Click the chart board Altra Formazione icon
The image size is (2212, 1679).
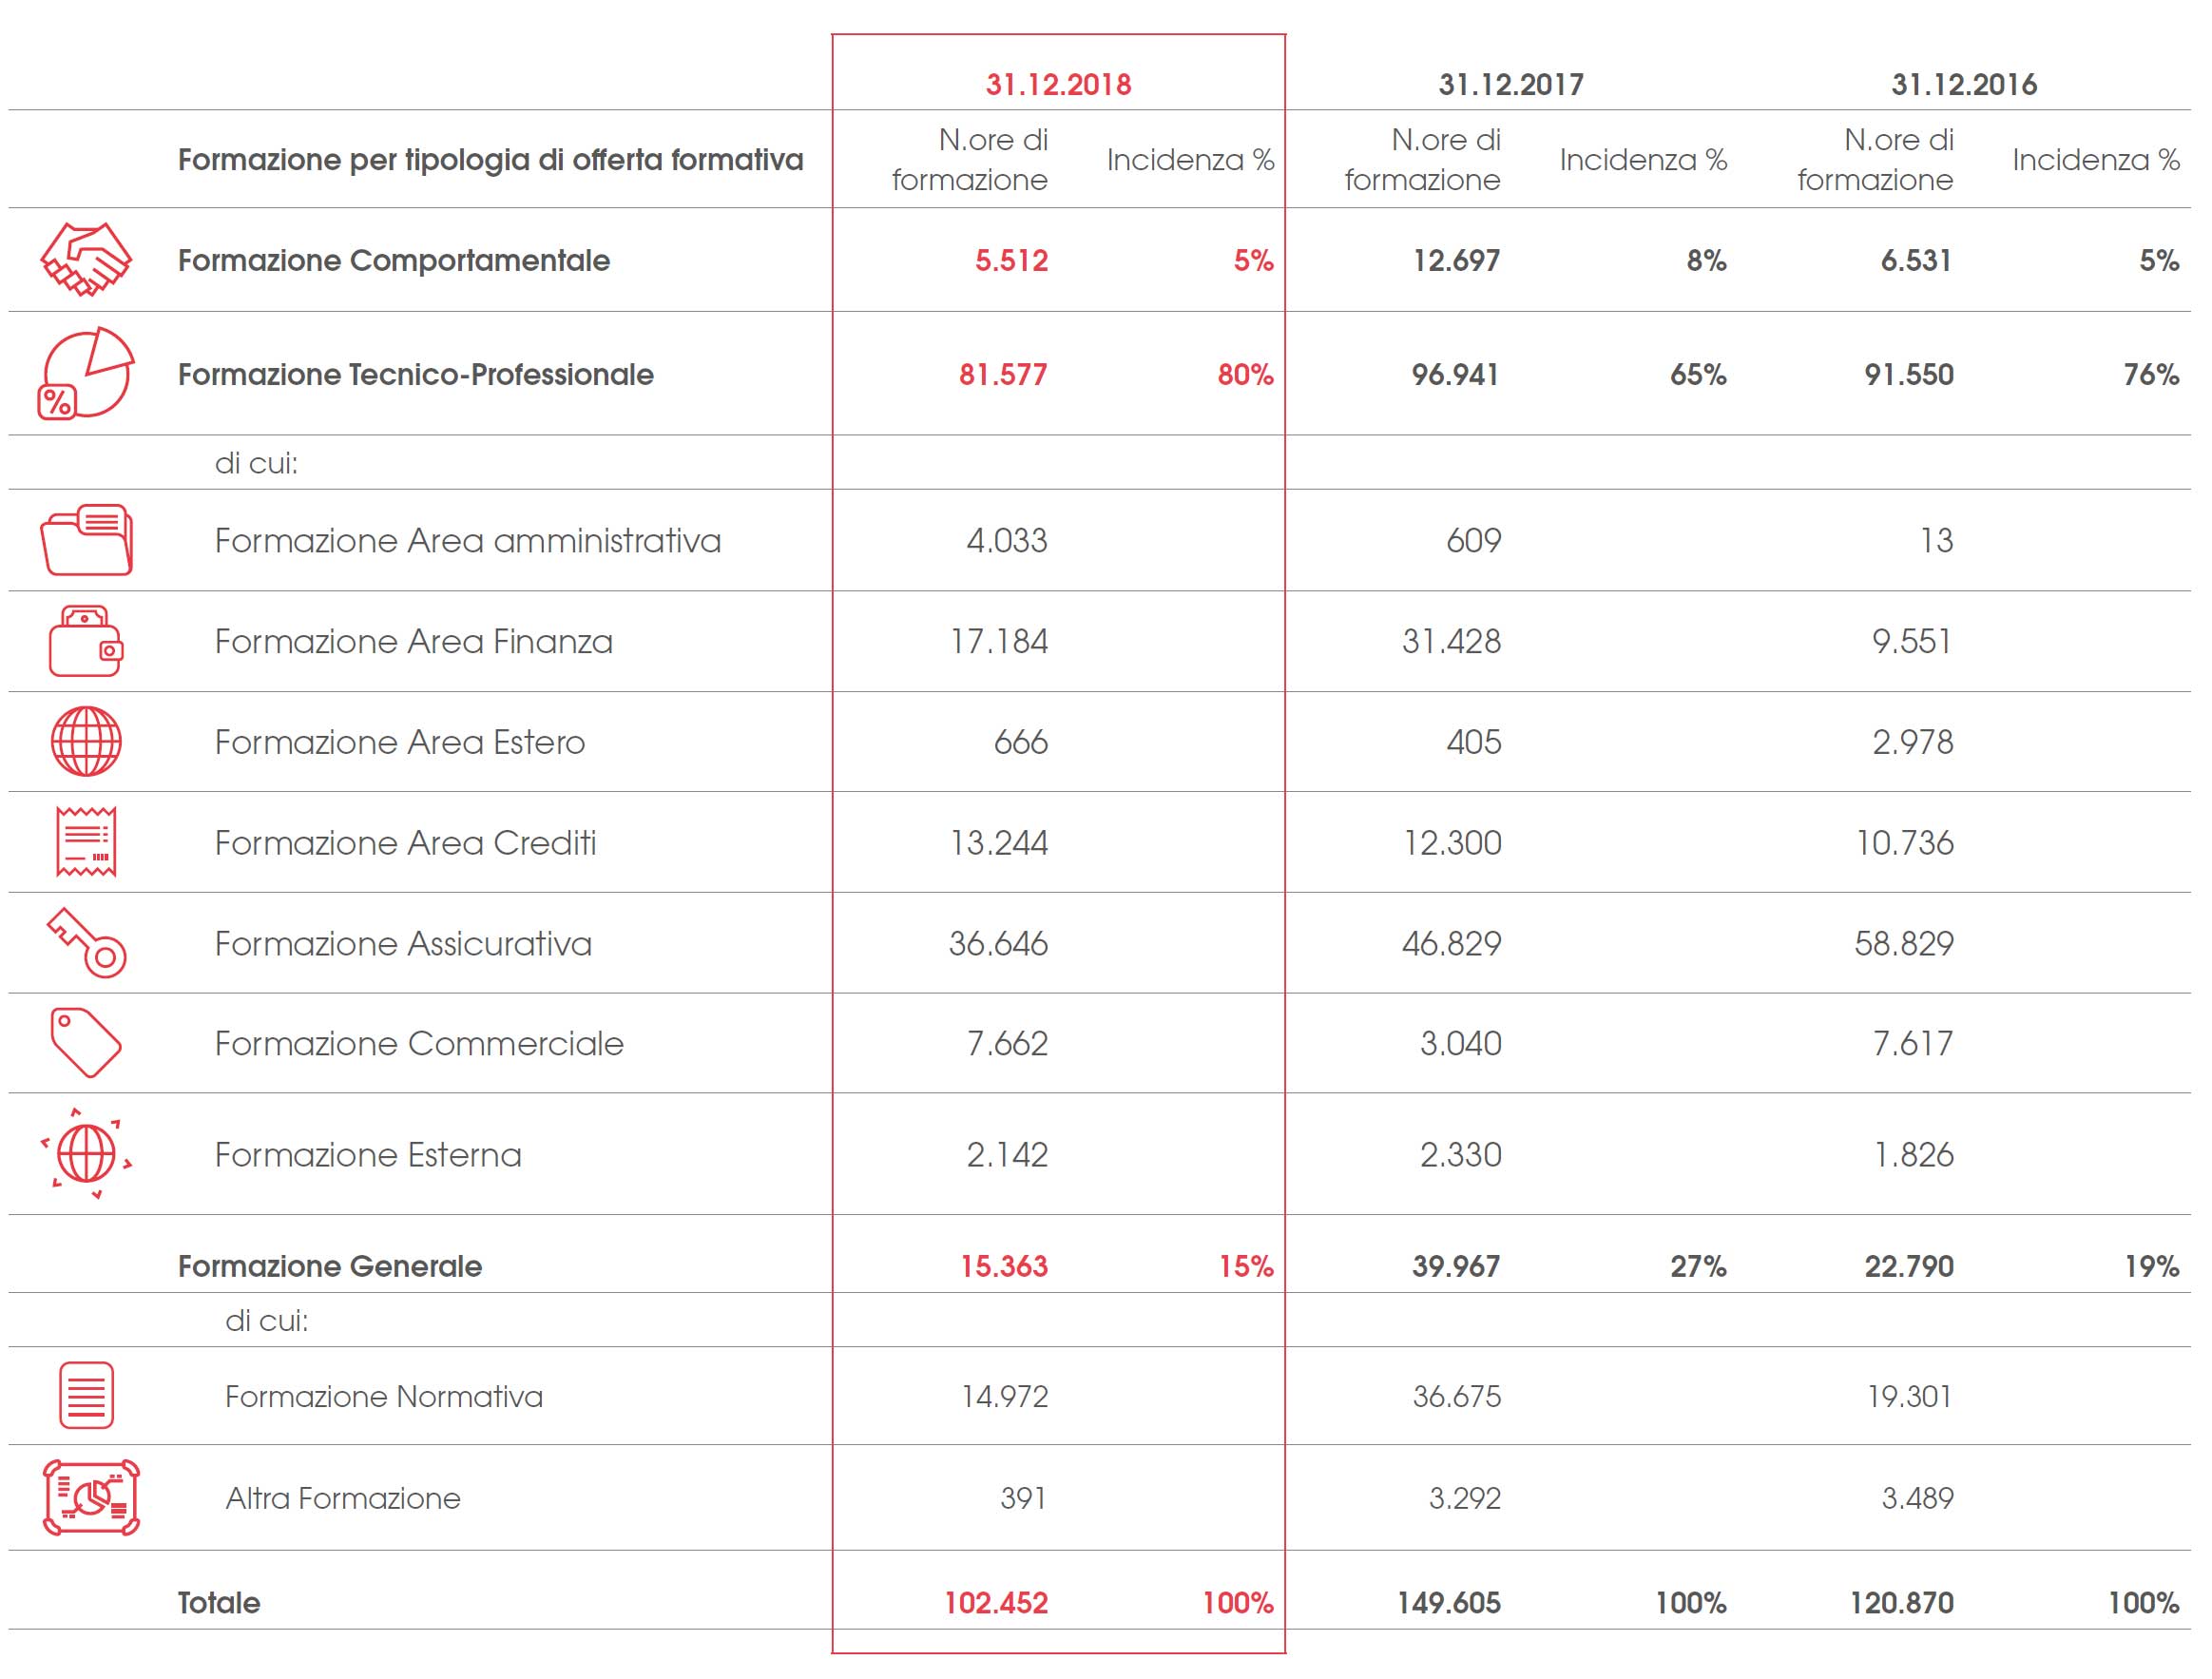[91, 1497]
